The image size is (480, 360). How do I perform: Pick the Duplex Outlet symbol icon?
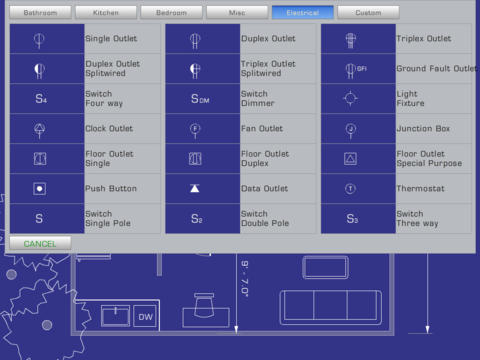(x=195, y=41)
